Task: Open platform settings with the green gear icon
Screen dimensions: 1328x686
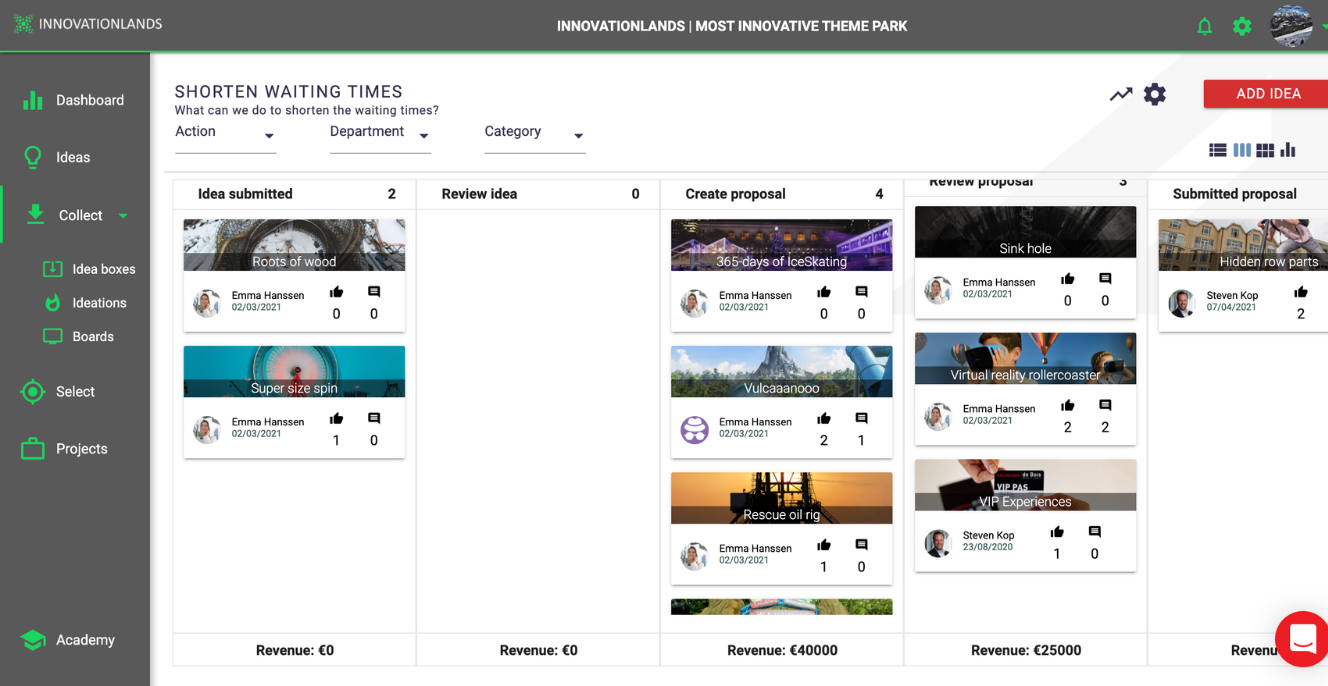Action: point(1242,26)
